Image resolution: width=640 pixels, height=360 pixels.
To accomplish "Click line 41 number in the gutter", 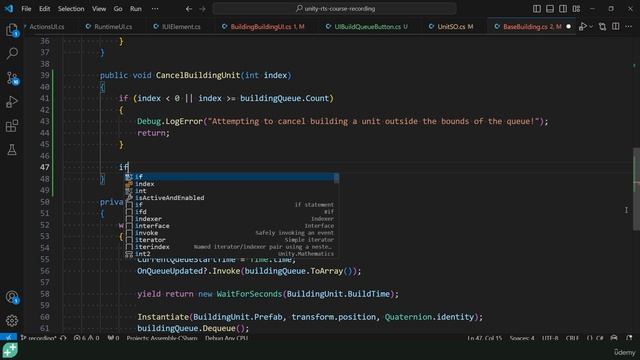I will pos(44,98).
